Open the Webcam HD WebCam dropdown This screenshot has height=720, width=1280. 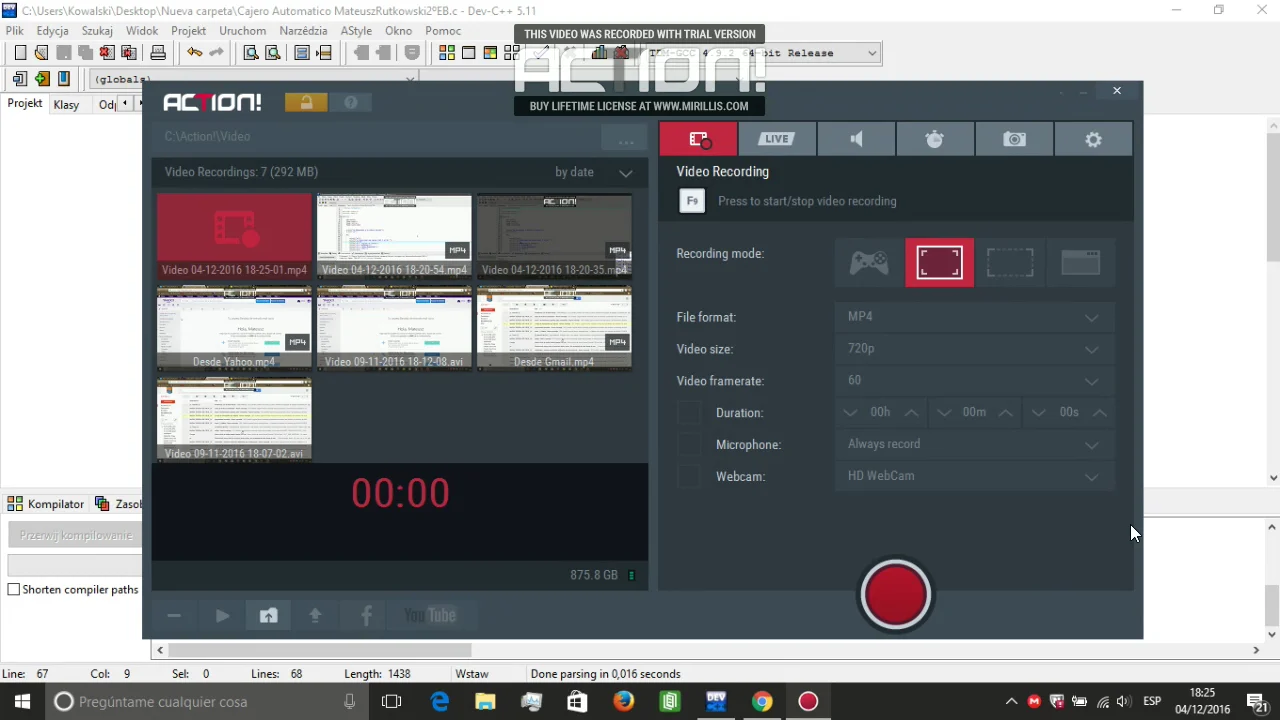(x=975, y=477)
